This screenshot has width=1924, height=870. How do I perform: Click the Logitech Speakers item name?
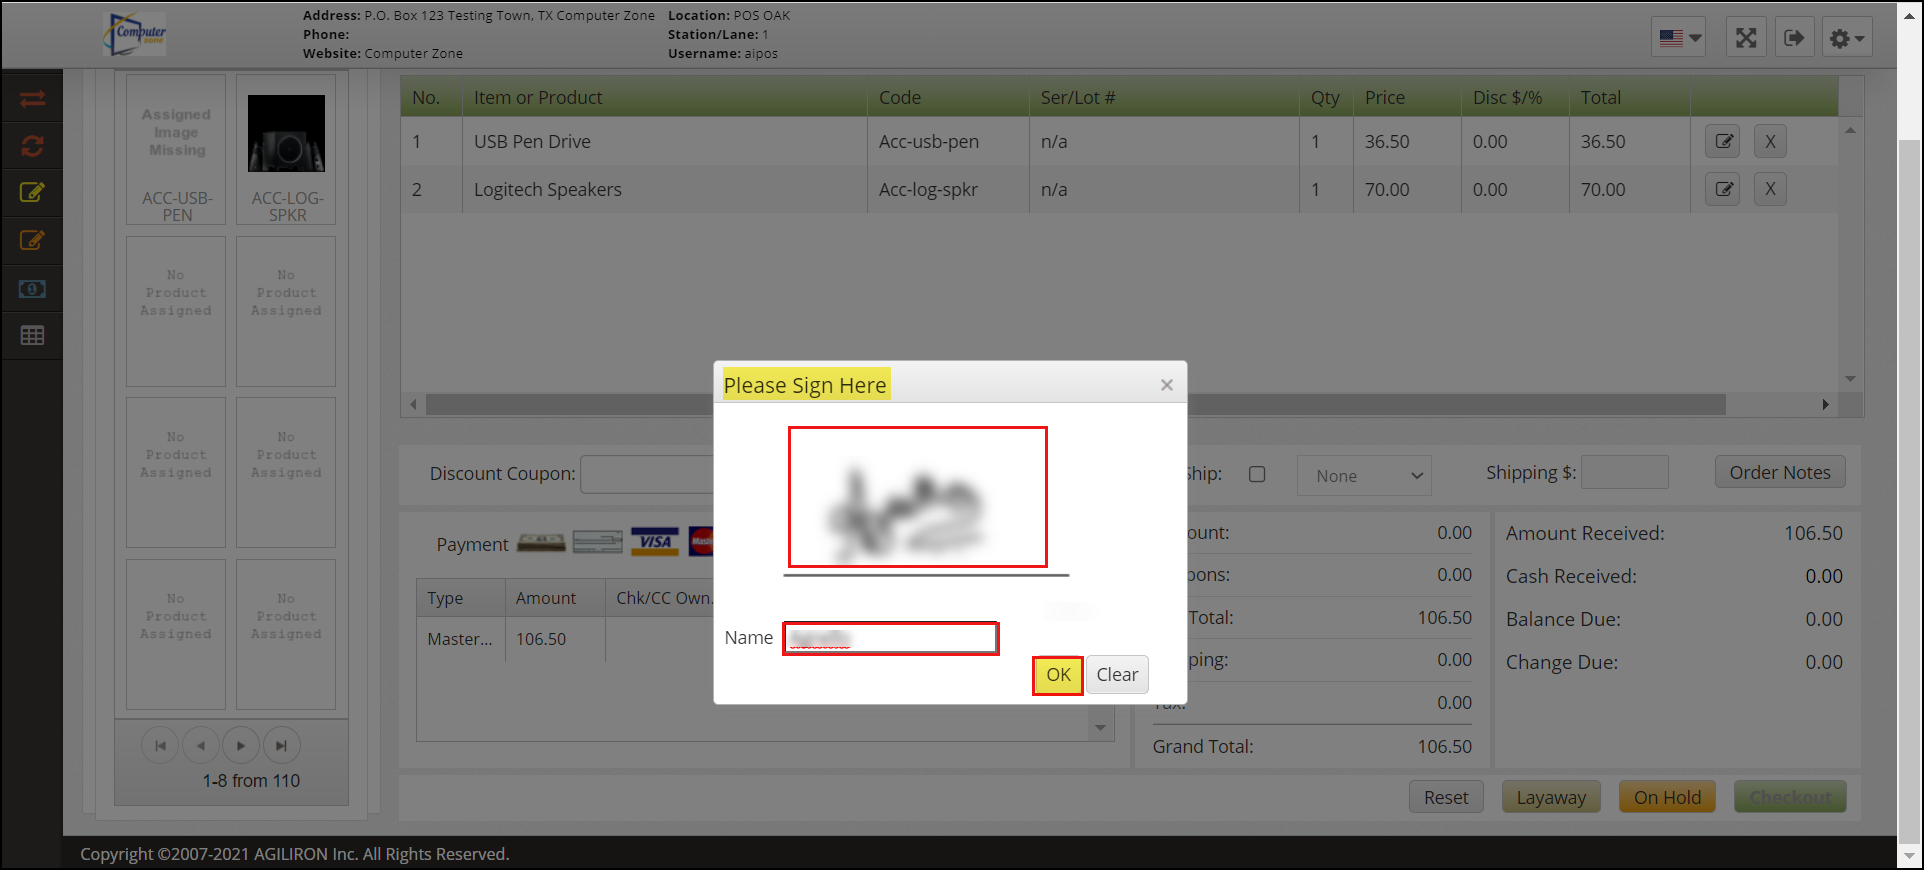coord(548,189)
